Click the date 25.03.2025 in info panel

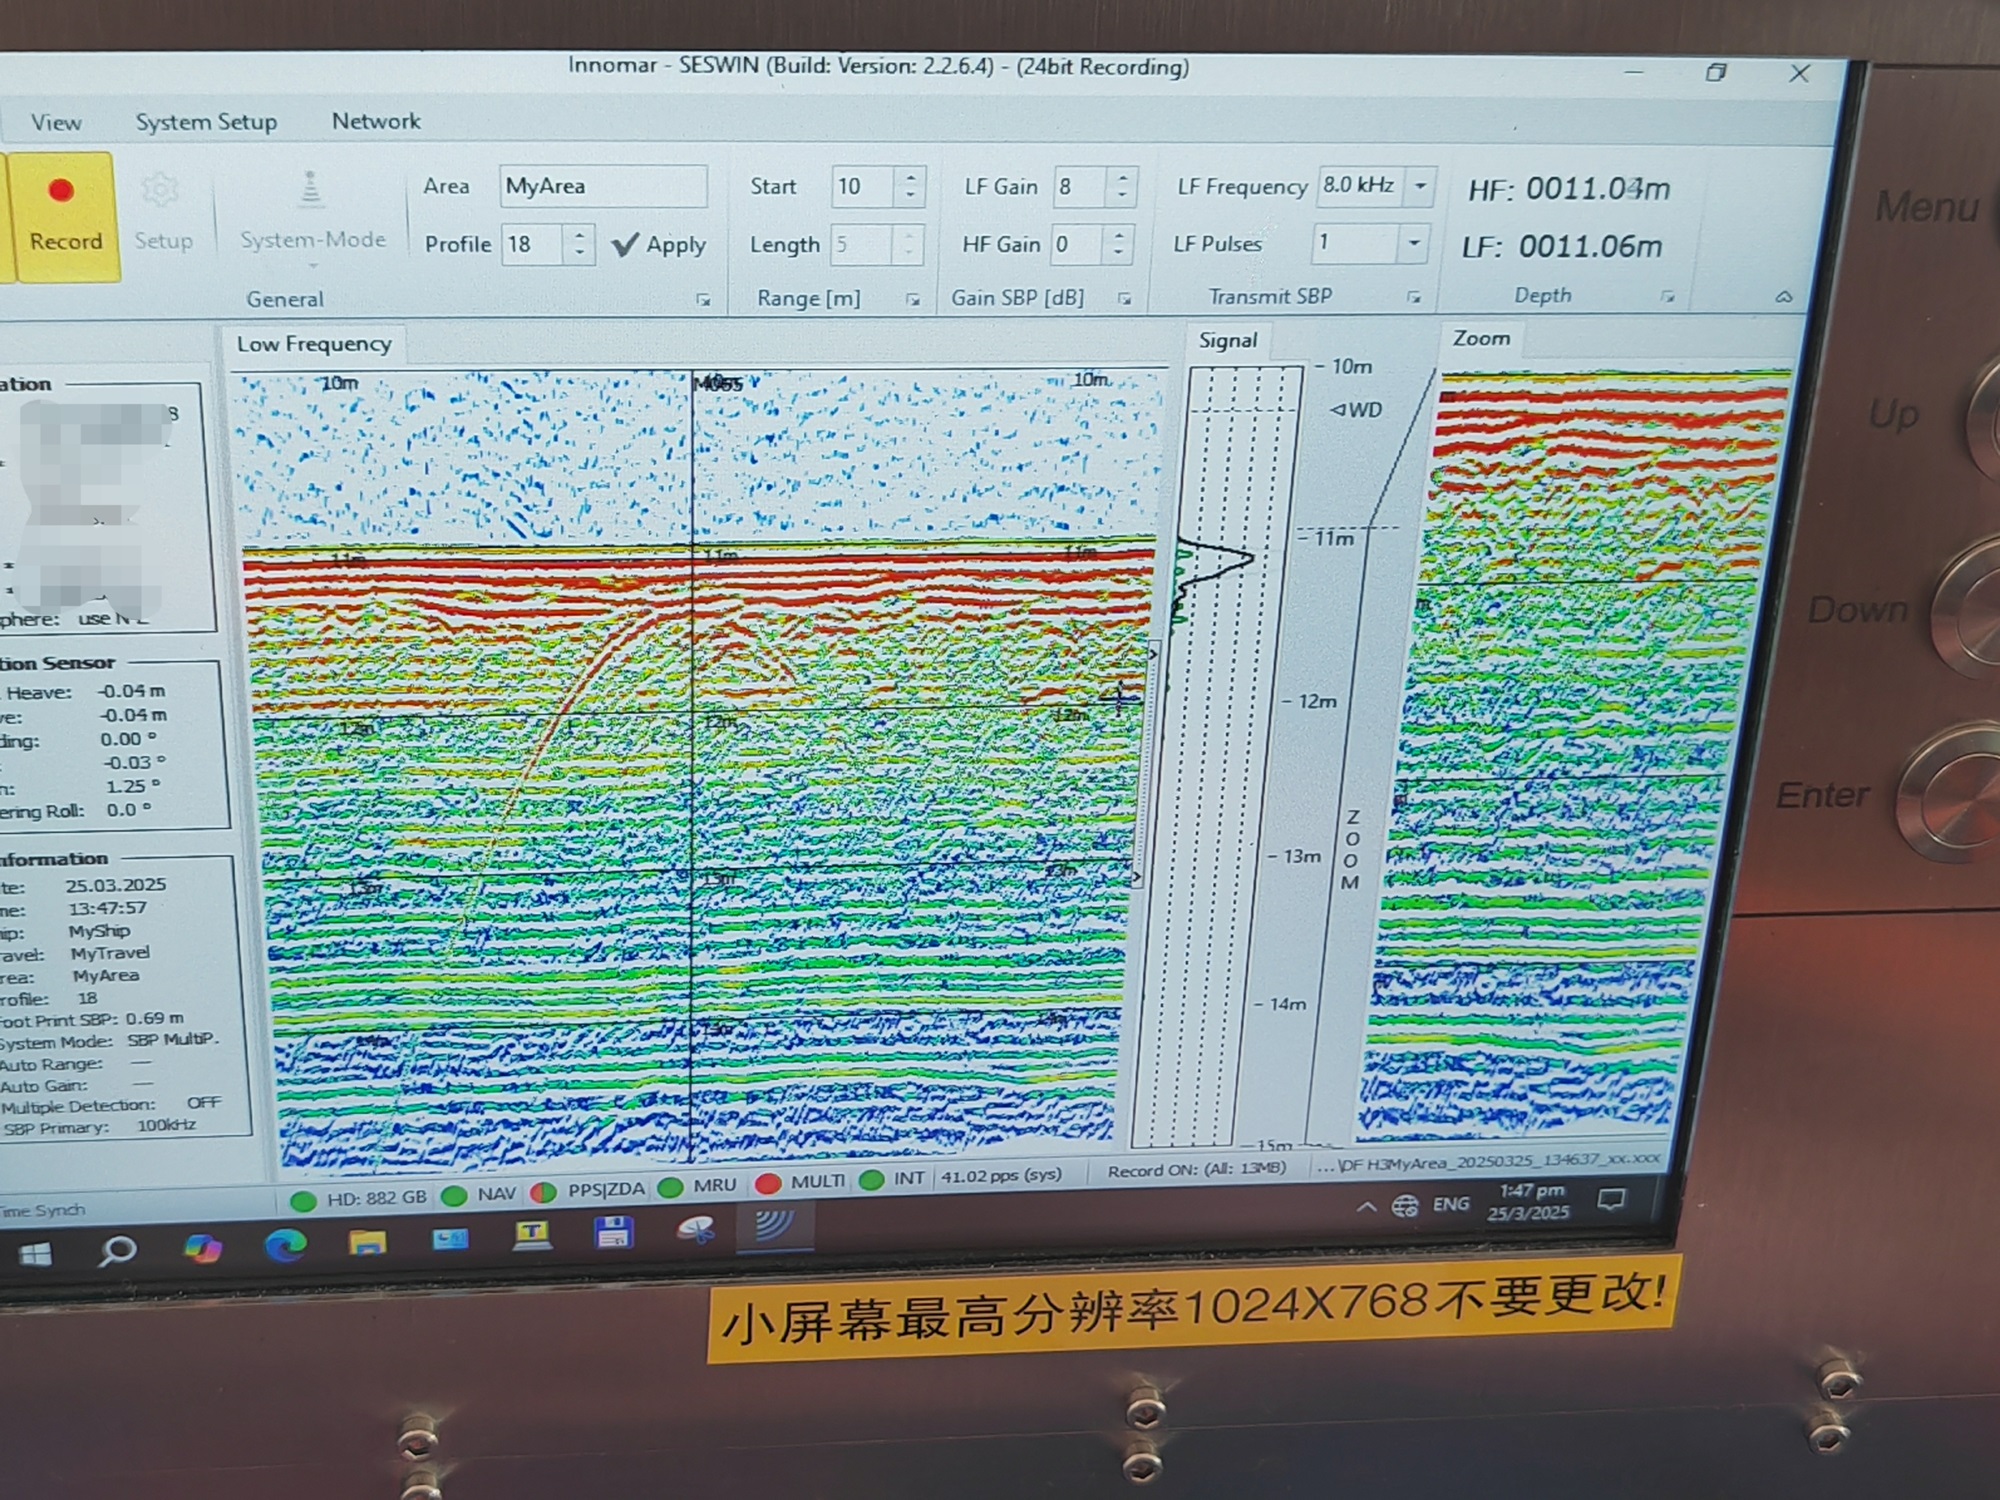[x=116, y=885]
